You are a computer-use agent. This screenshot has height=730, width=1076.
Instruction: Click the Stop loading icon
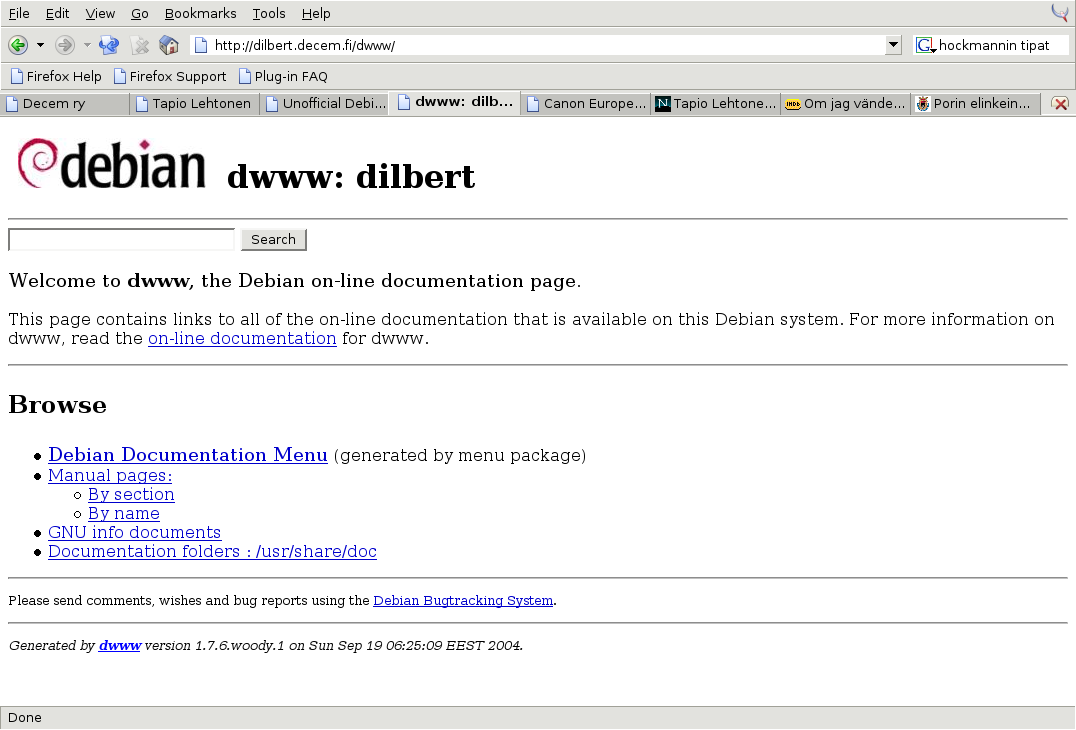[139, 45]
